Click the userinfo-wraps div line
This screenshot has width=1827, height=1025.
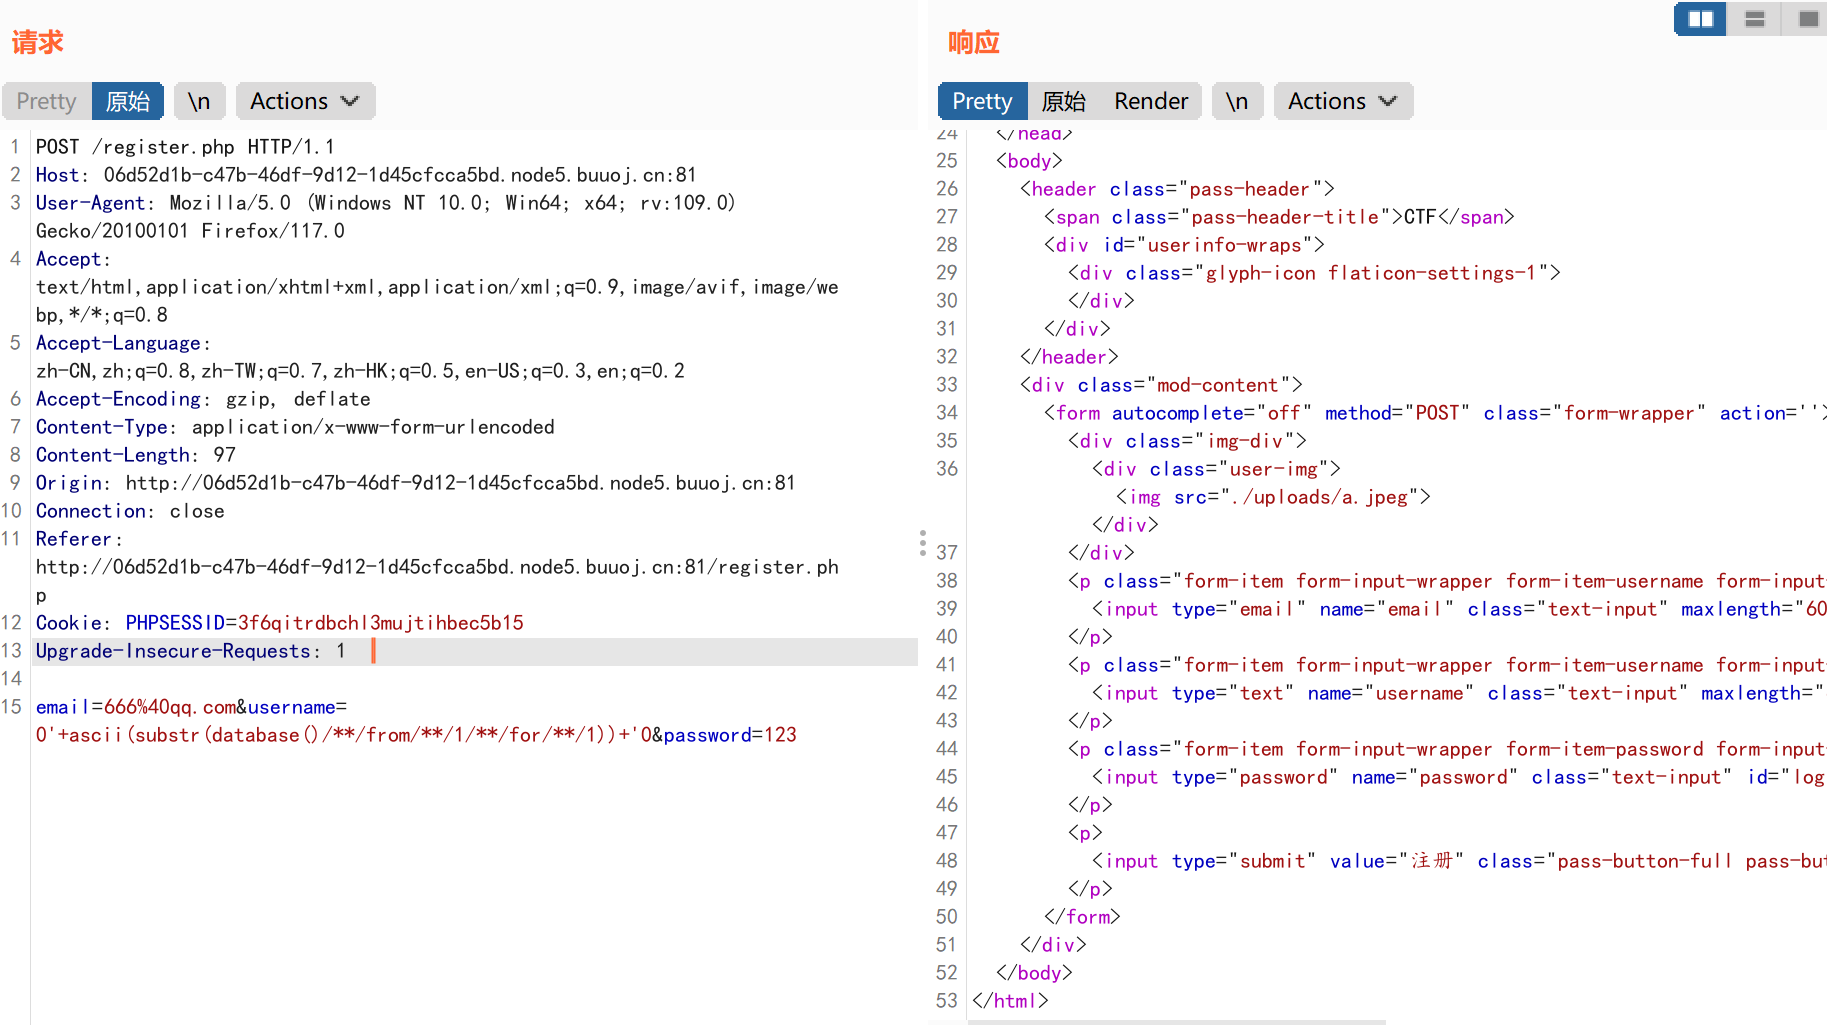coord(1184,245)
